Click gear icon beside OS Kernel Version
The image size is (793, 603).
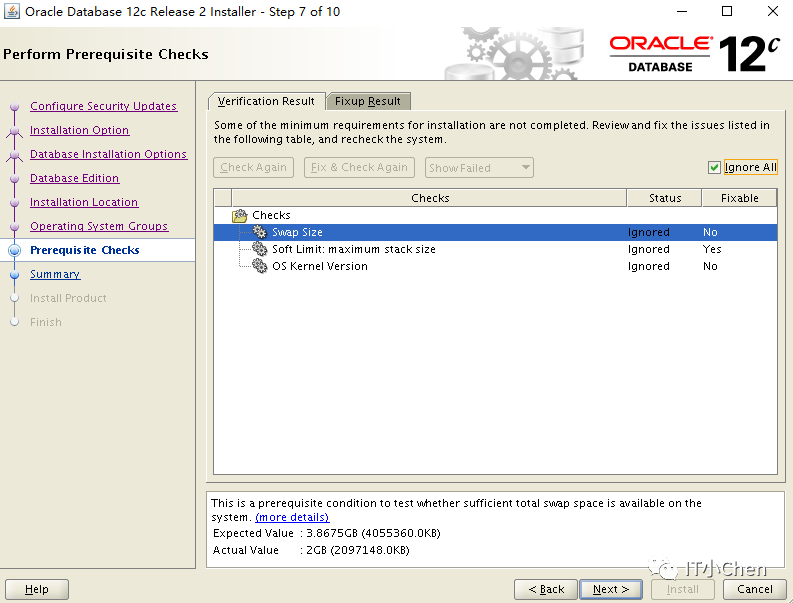click(259, 266)
